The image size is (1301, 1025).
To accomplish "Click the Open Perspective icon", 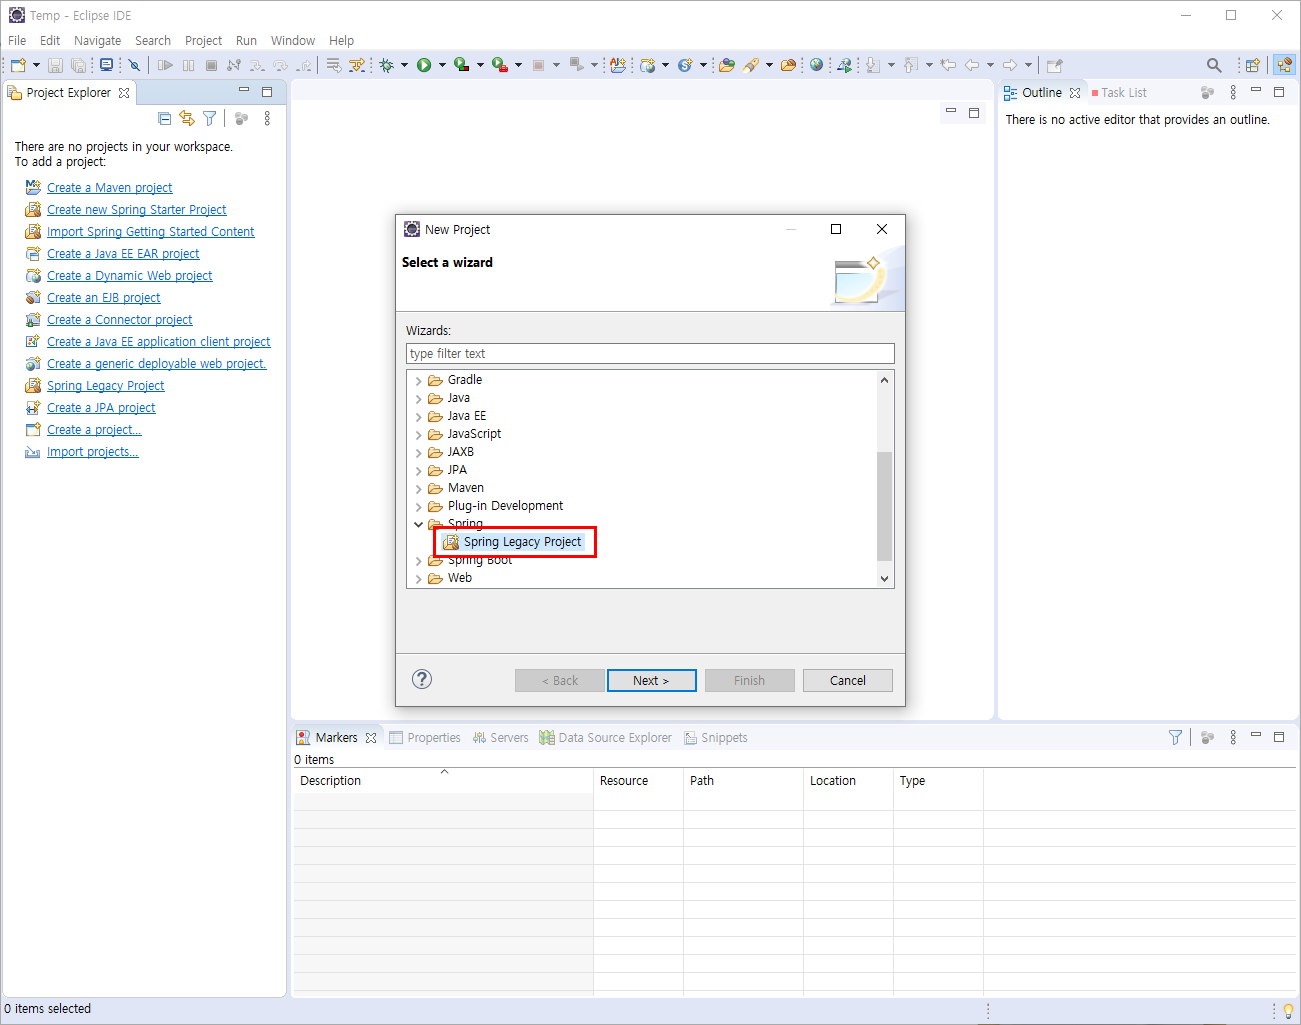I will click(1252, 65).
